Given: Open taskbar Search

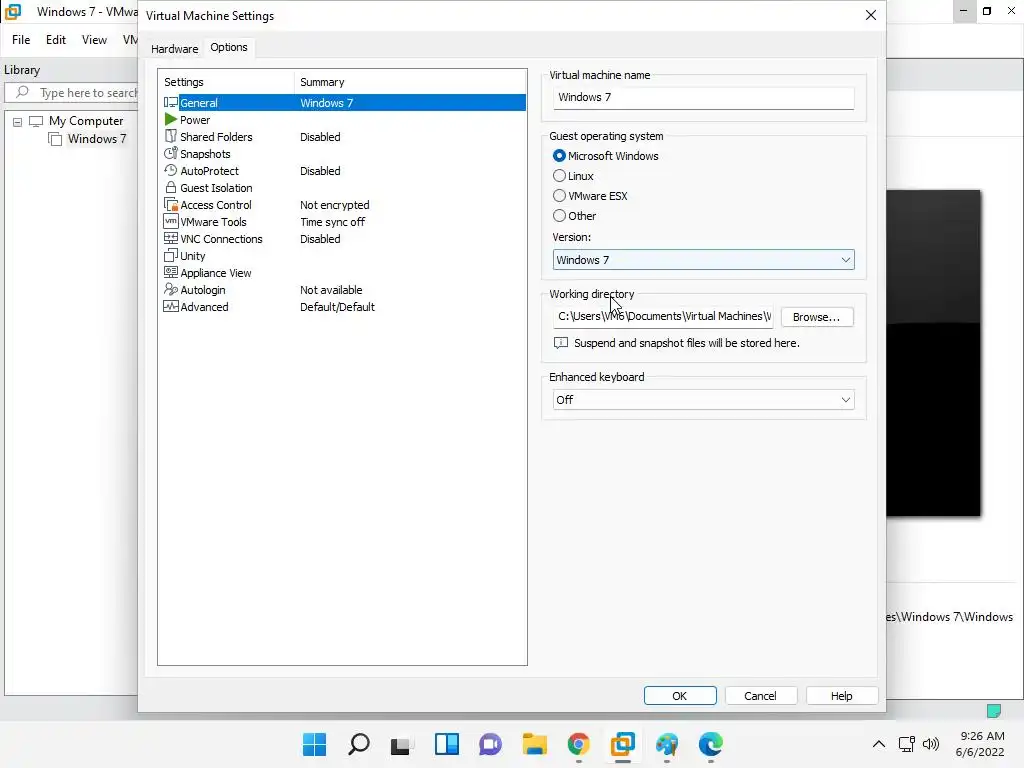Looking at the screenshot, I should [x=359, y=744].
